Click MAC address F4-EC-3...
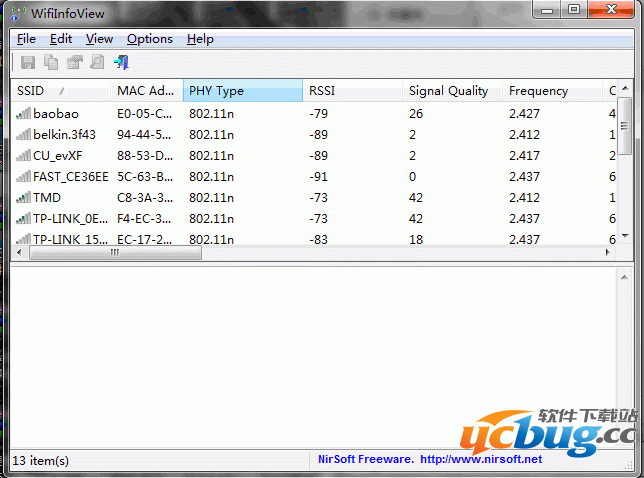 pyautogui.click(x=144, y=218)
